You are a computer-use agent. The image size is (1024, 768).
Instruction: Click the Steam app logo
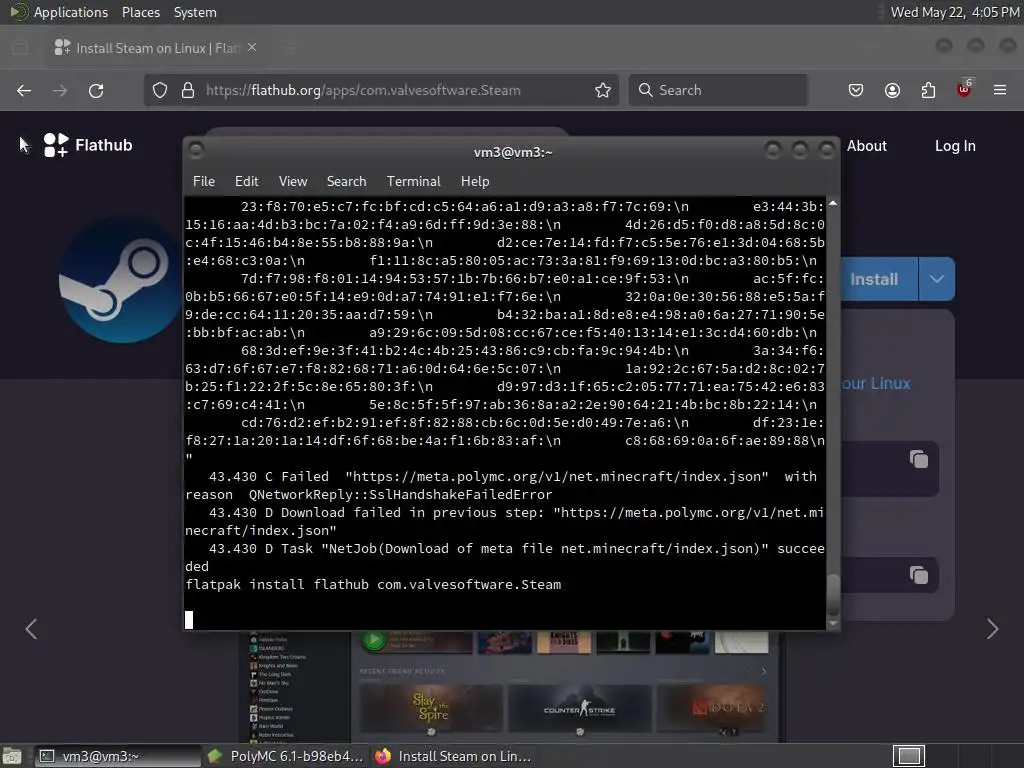121,280
